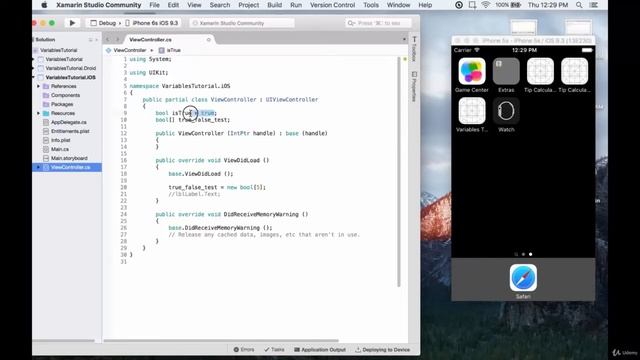Click the true_false_test declaration on line 10
Image resolution: width=640 pixels, height=360 pixels.
[204, 120]
